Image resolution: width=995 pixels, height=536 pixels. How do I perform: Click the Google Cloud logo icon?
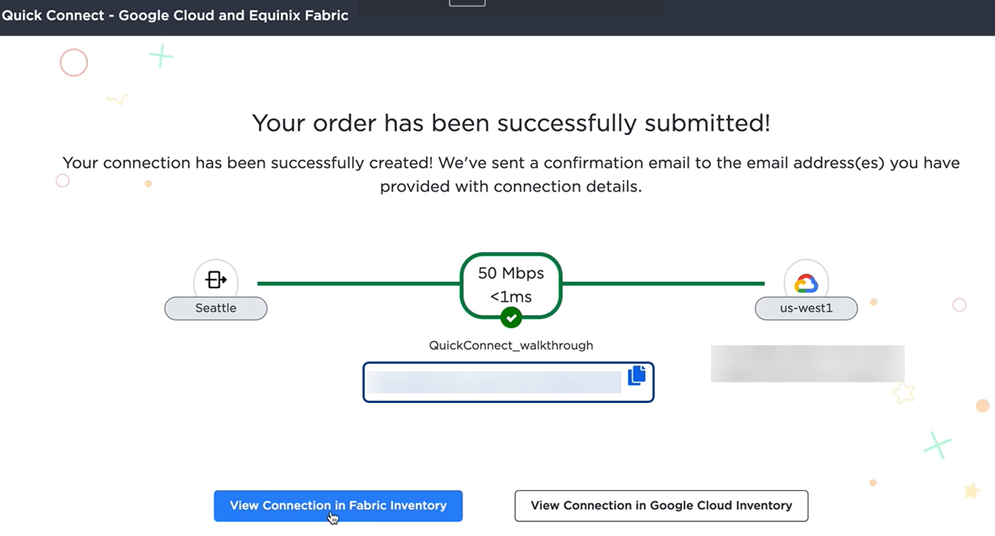tap(806, 282)
